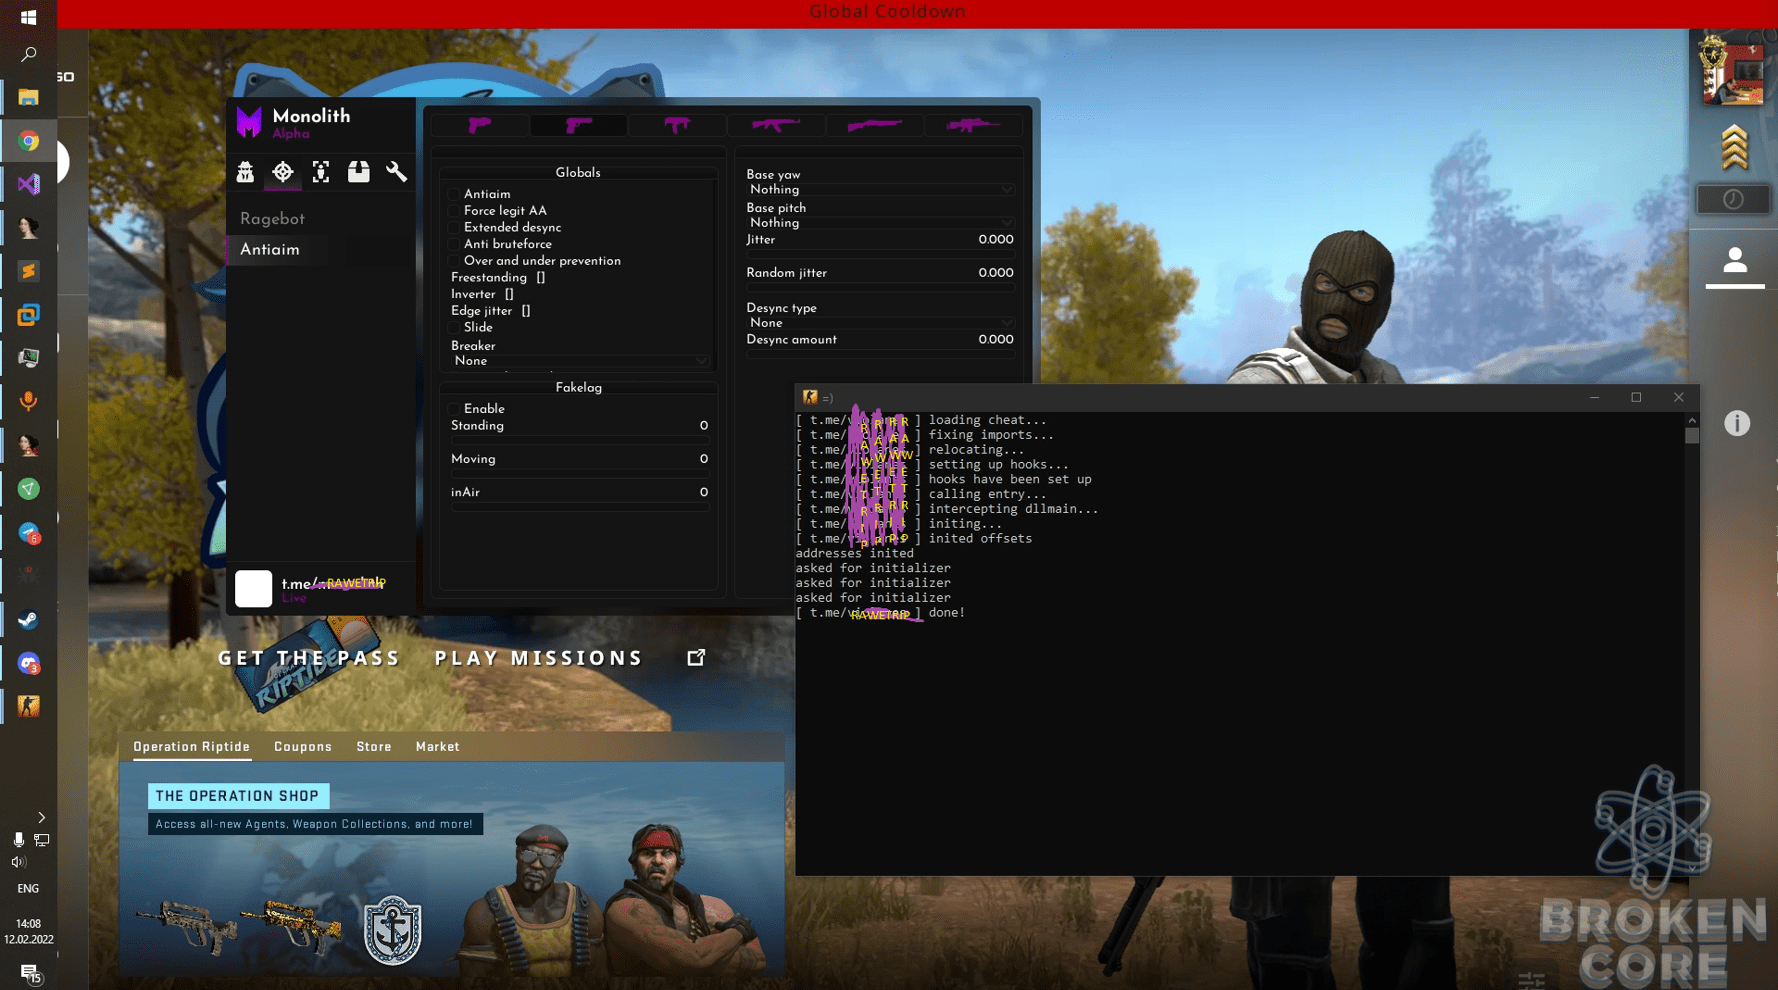Open Steam from the taskbar
The height and width of the screenshot is (990, 1778).
28,620
